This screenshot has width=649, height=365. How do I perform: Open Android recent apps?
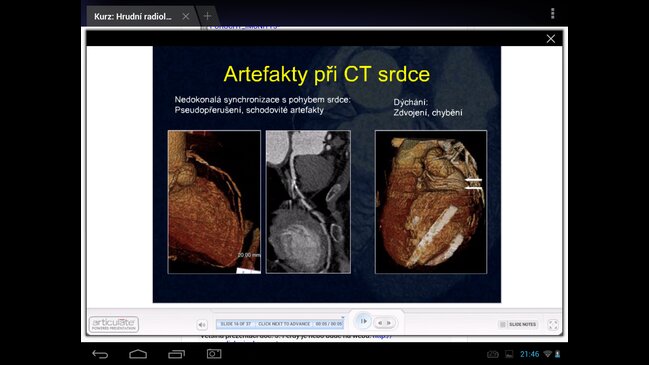coord(176,354)
